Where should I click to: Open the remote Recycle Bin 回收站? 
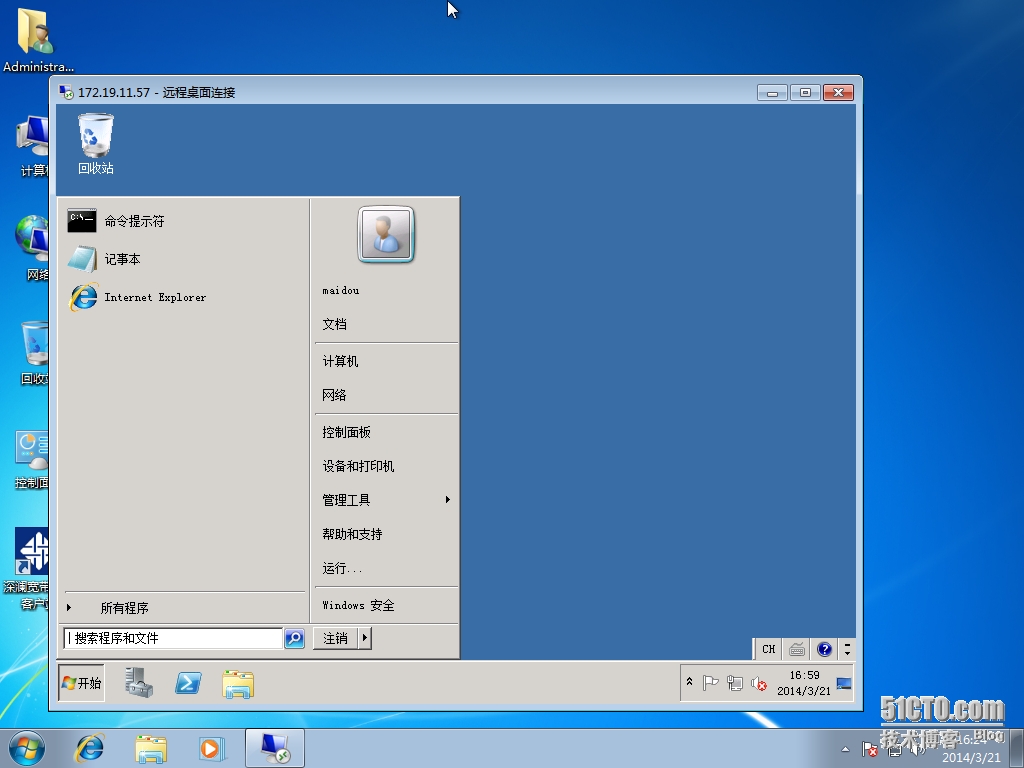click(95, 144)
